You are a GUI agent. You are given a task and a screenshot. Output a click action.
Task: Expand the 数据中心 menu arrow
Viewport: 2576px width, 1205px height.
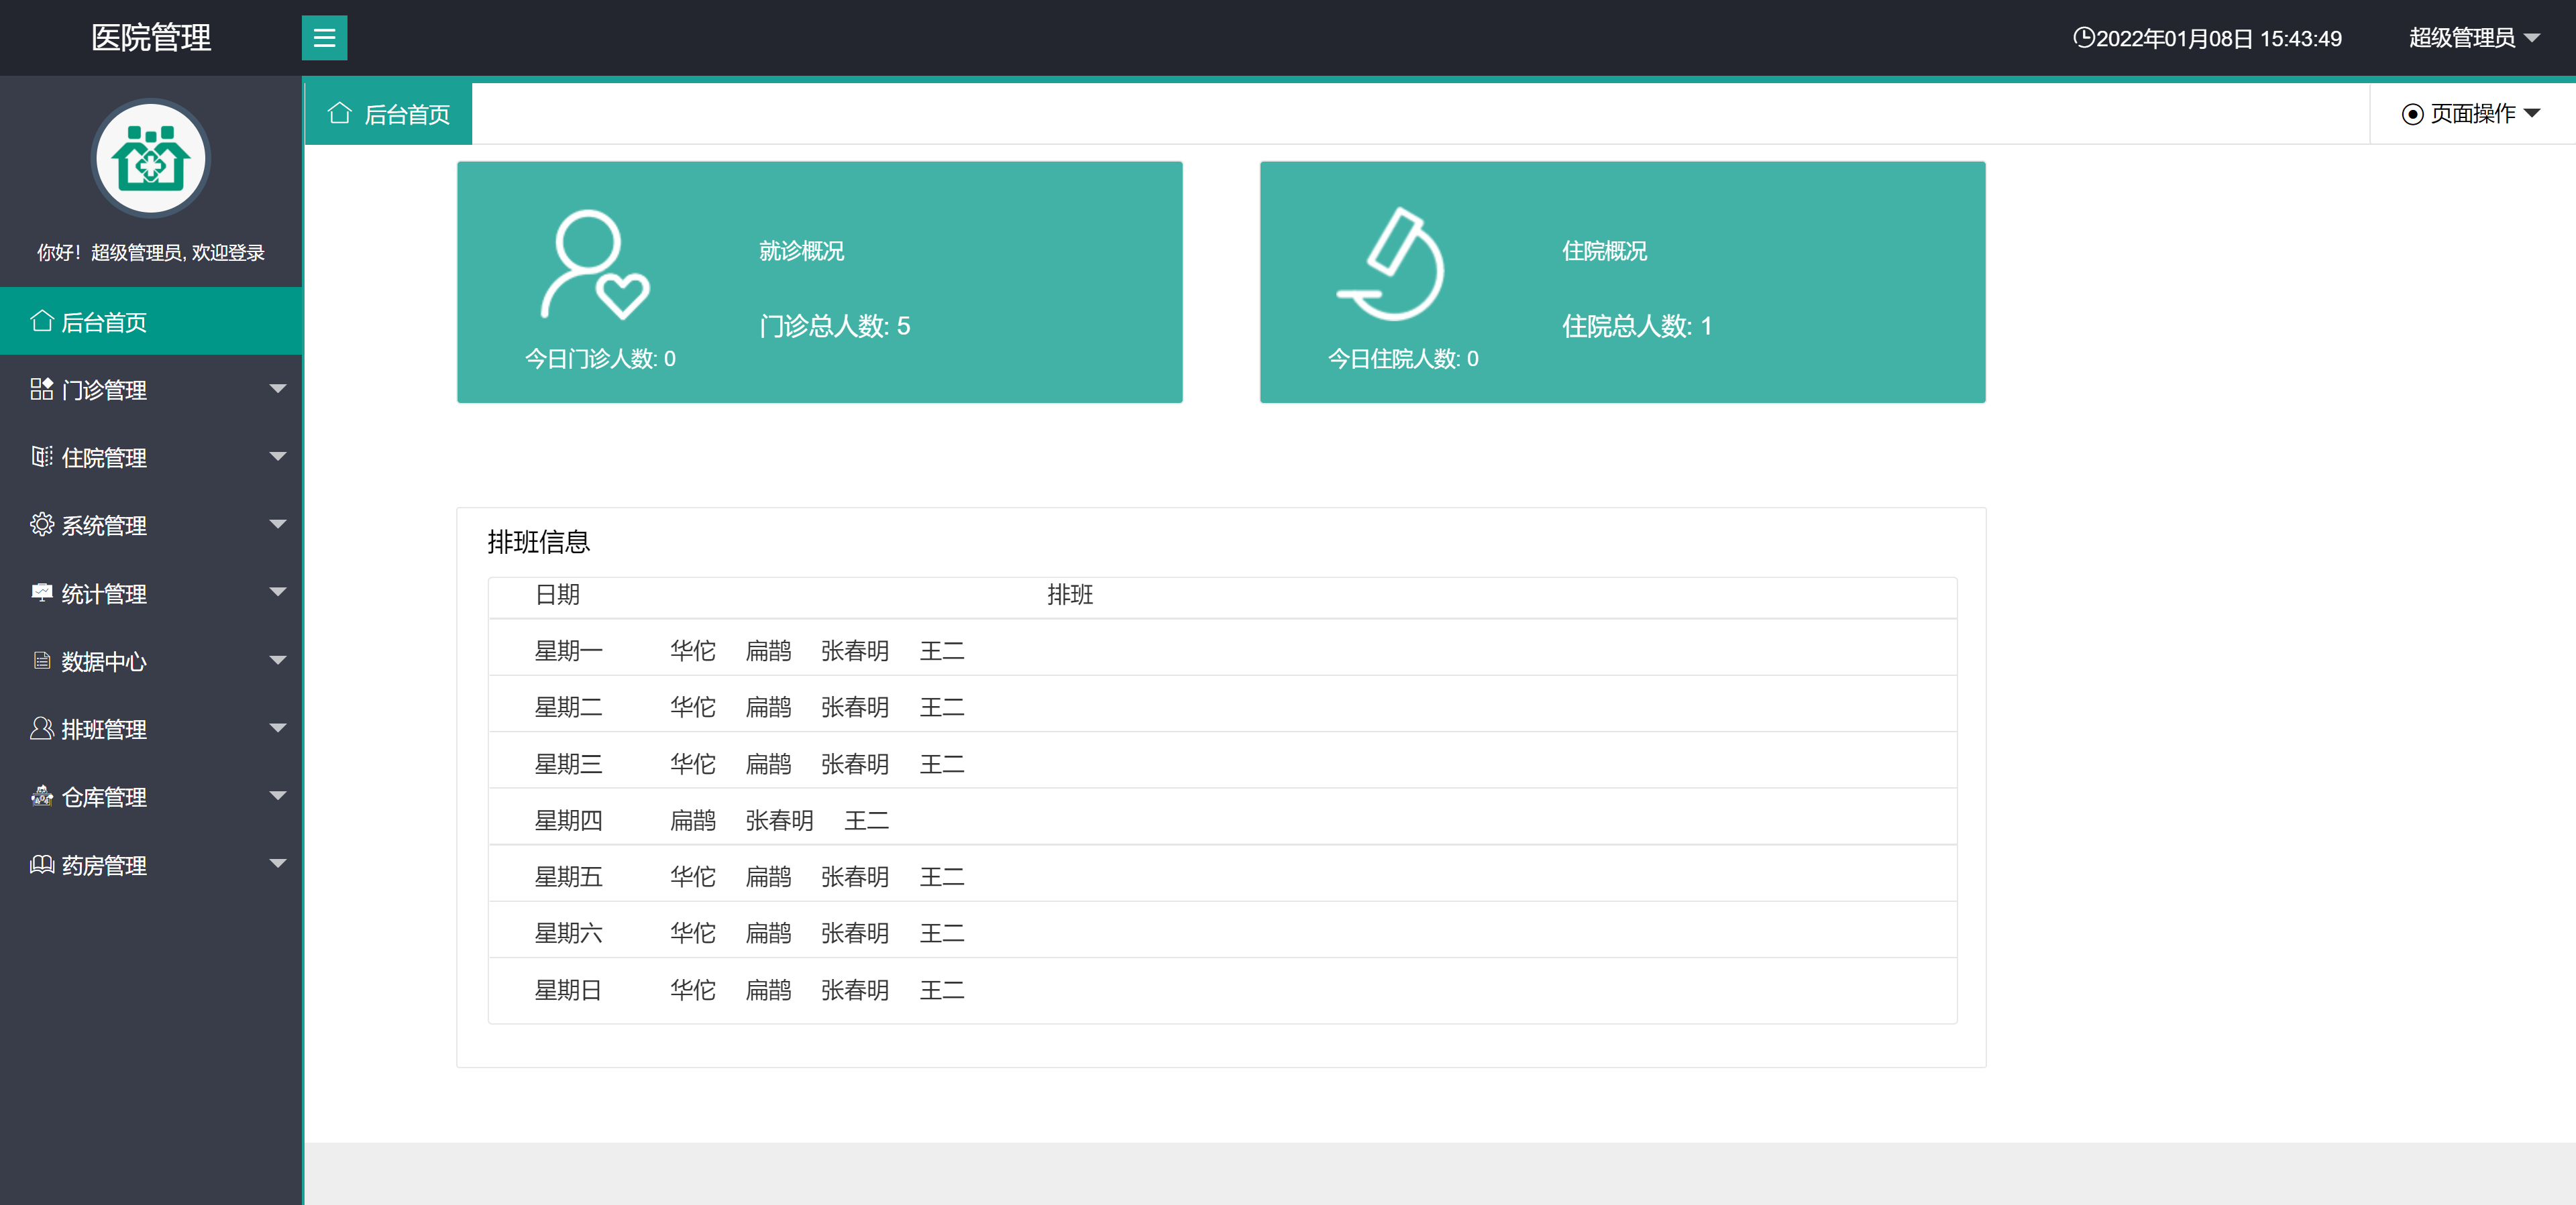278,660
